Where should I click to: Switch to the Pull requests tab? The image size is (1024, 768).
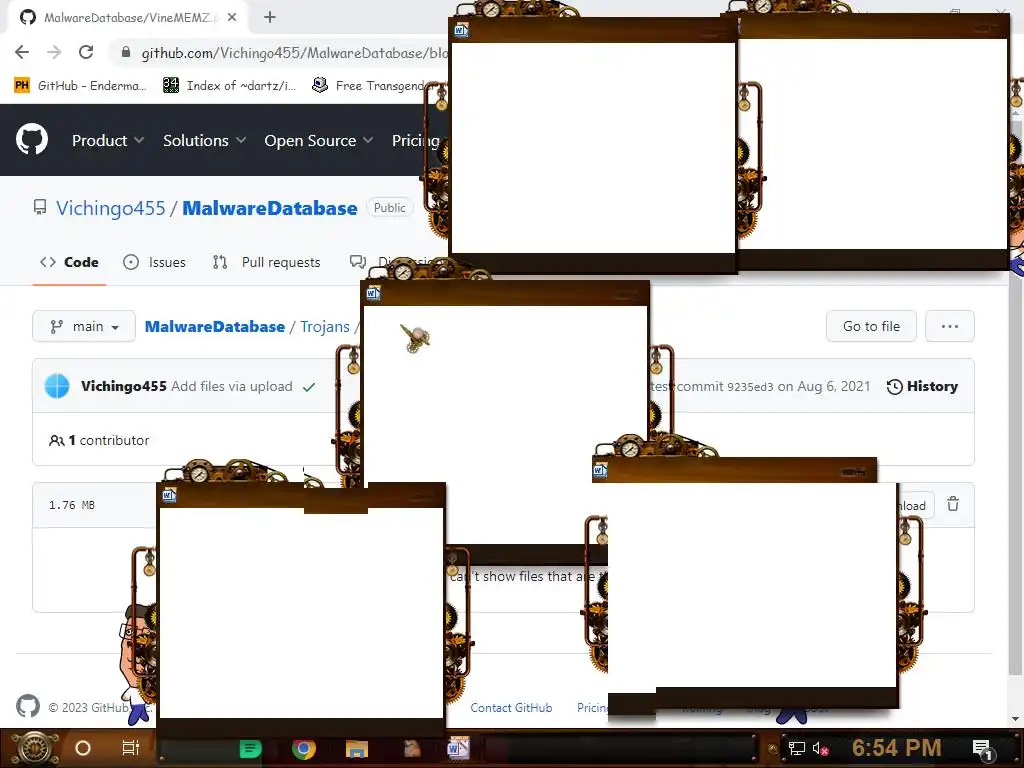coord(266,262)
